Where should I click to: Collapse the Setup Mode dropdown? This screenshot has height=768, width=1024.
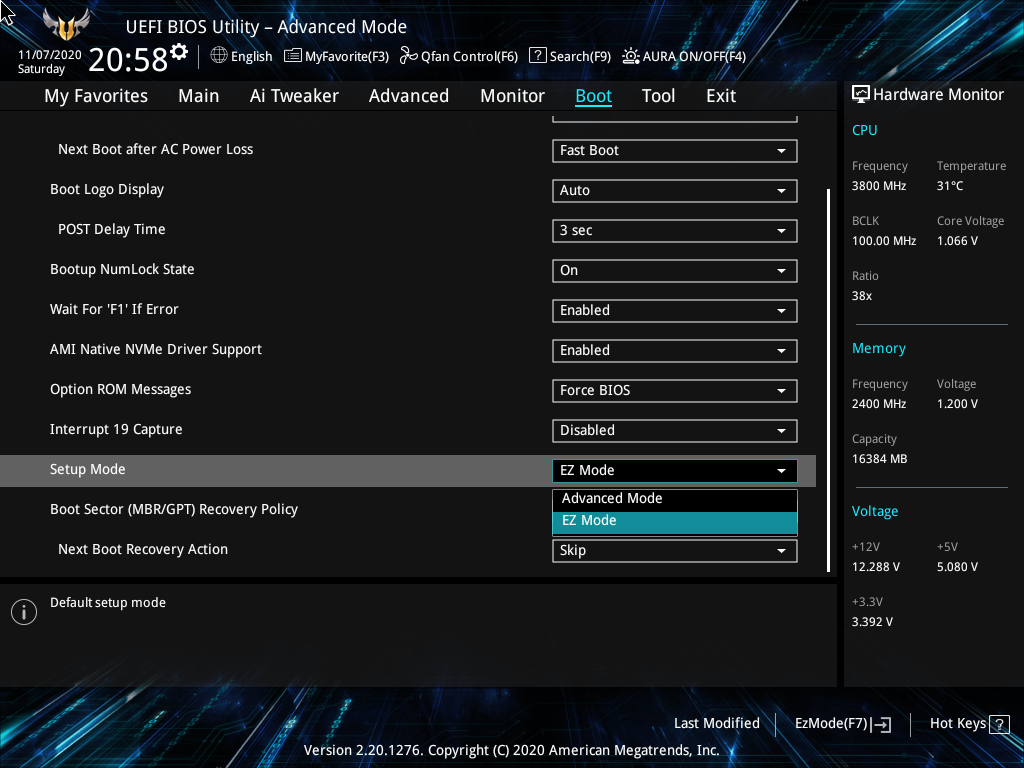[675, 471]
